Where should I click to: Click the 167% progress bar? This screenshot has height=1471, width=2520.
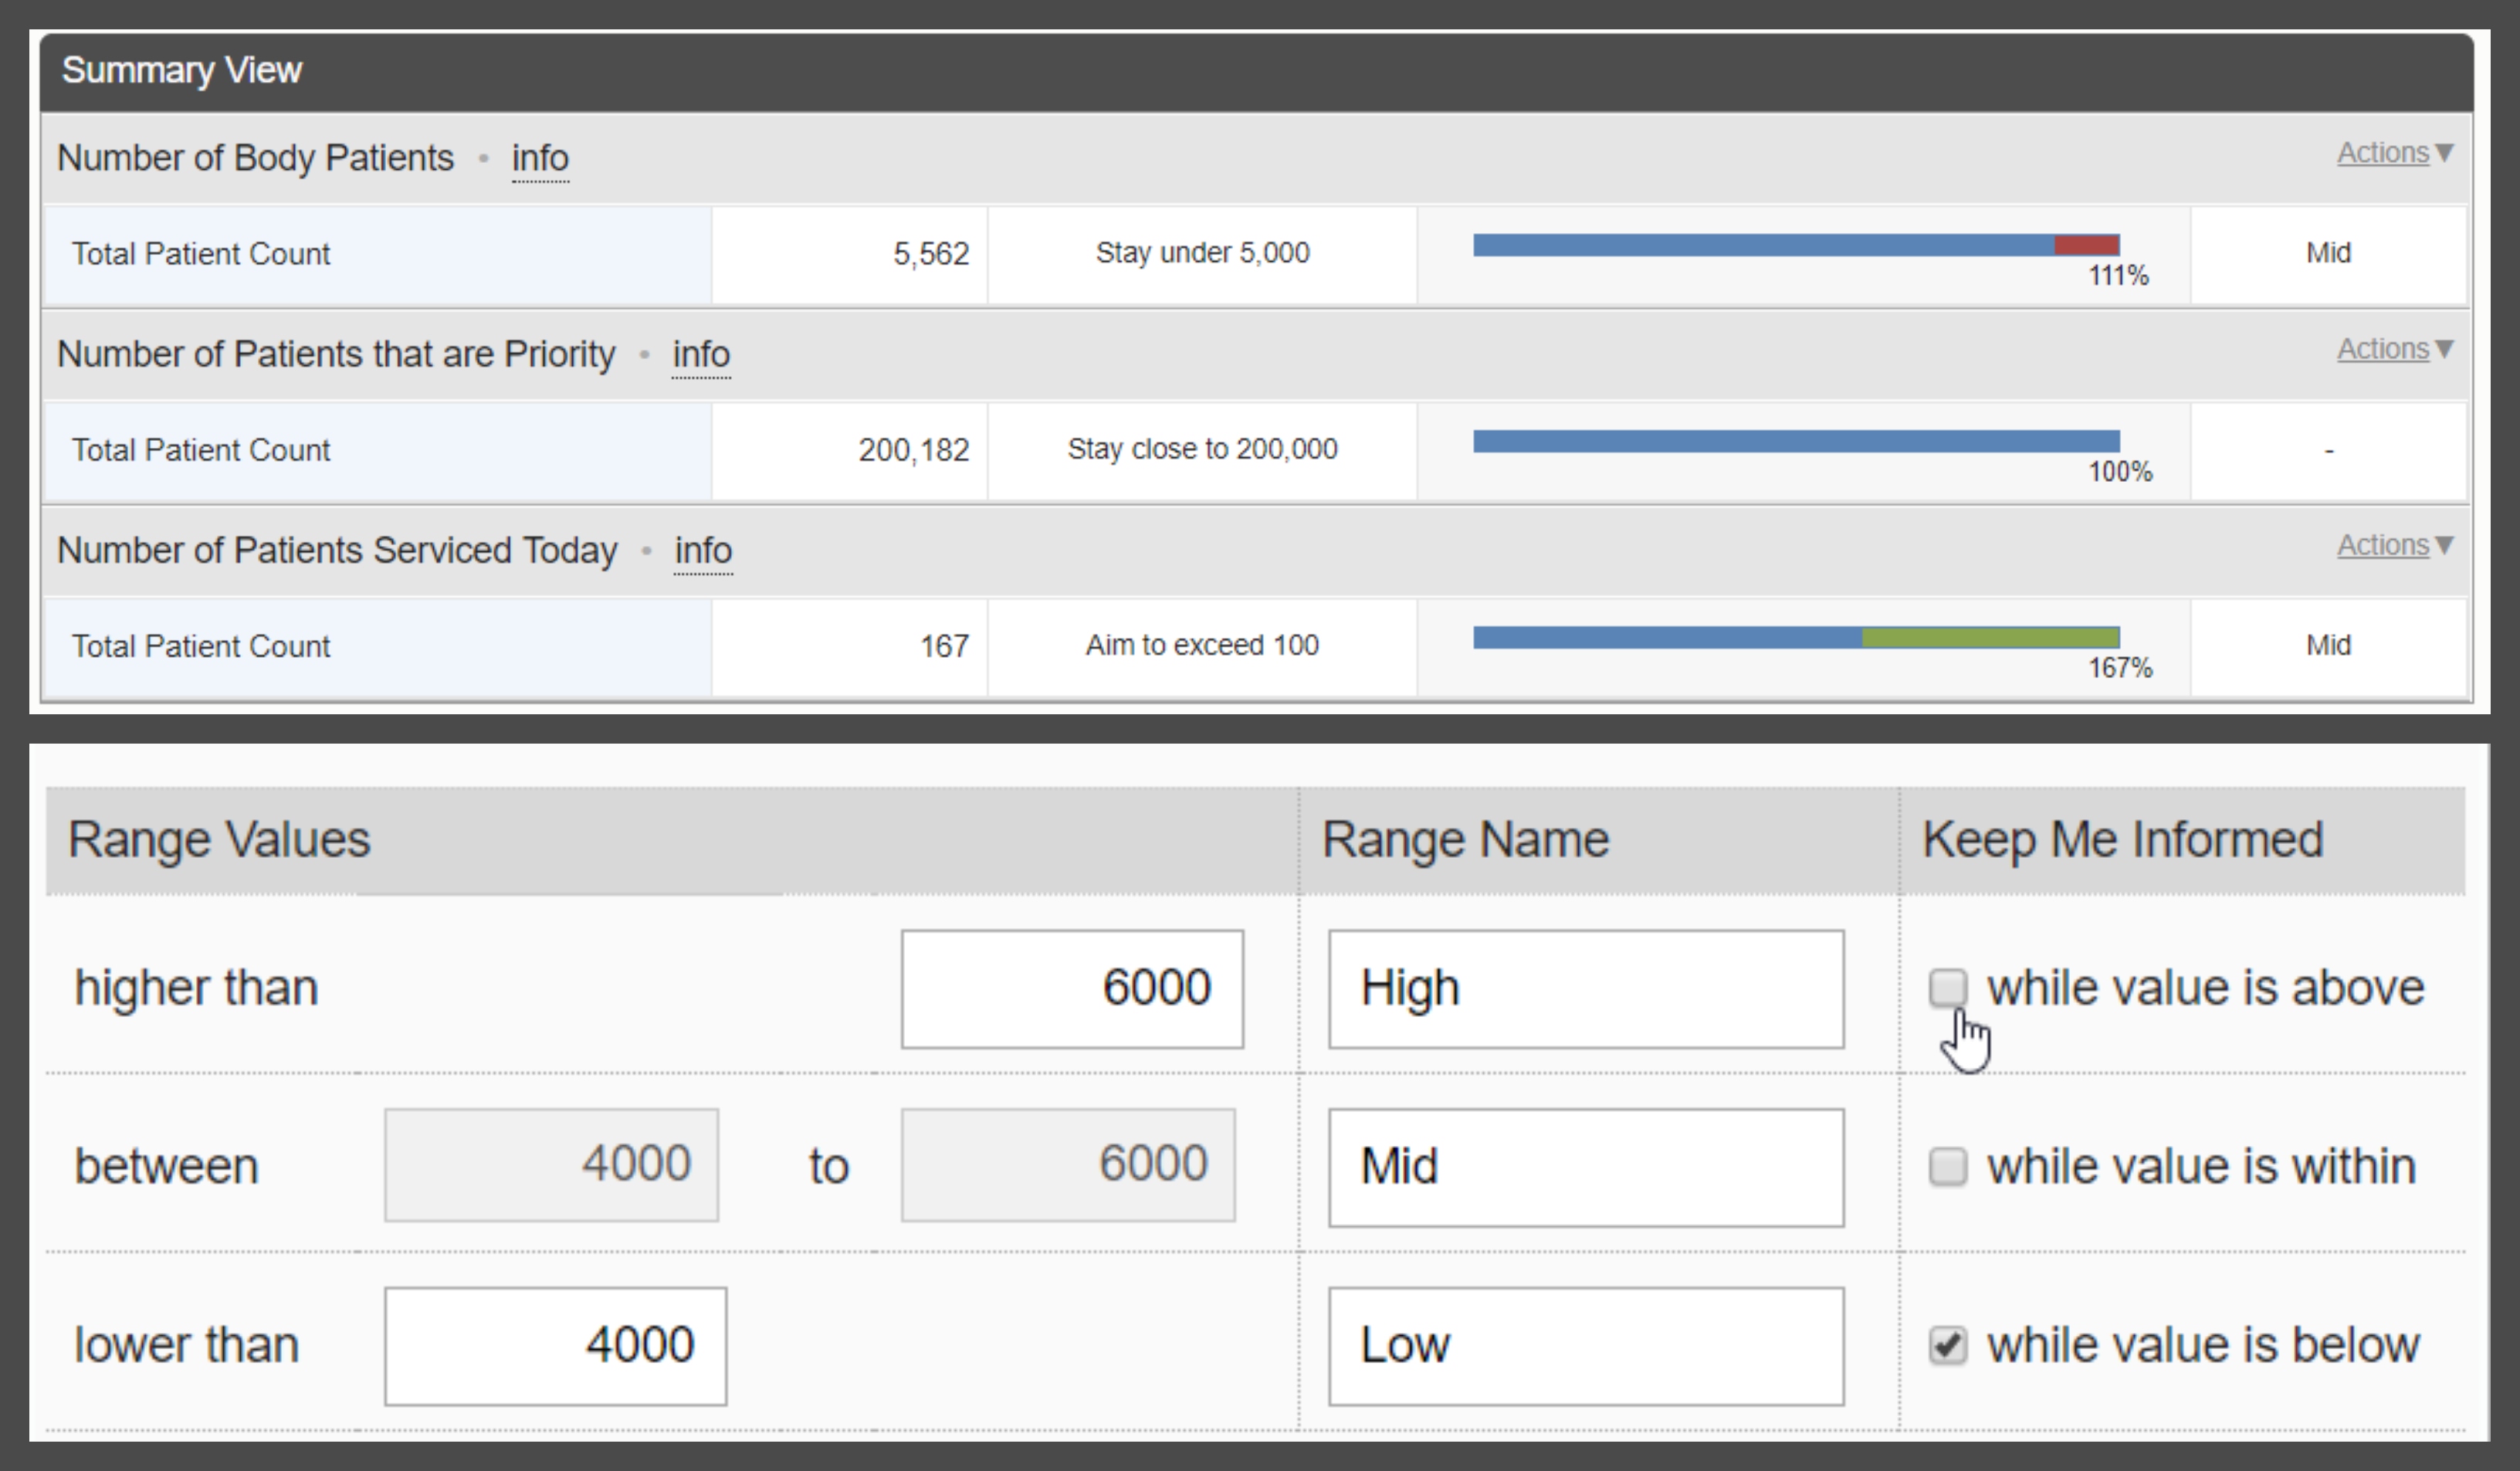1796,637
